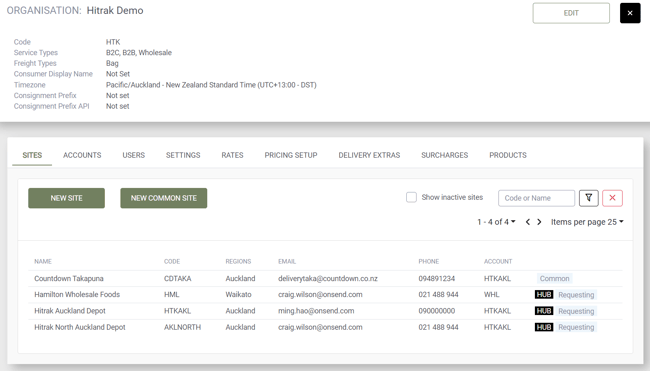
Task: Click the New Site button
Action: (x=66, y=198)
